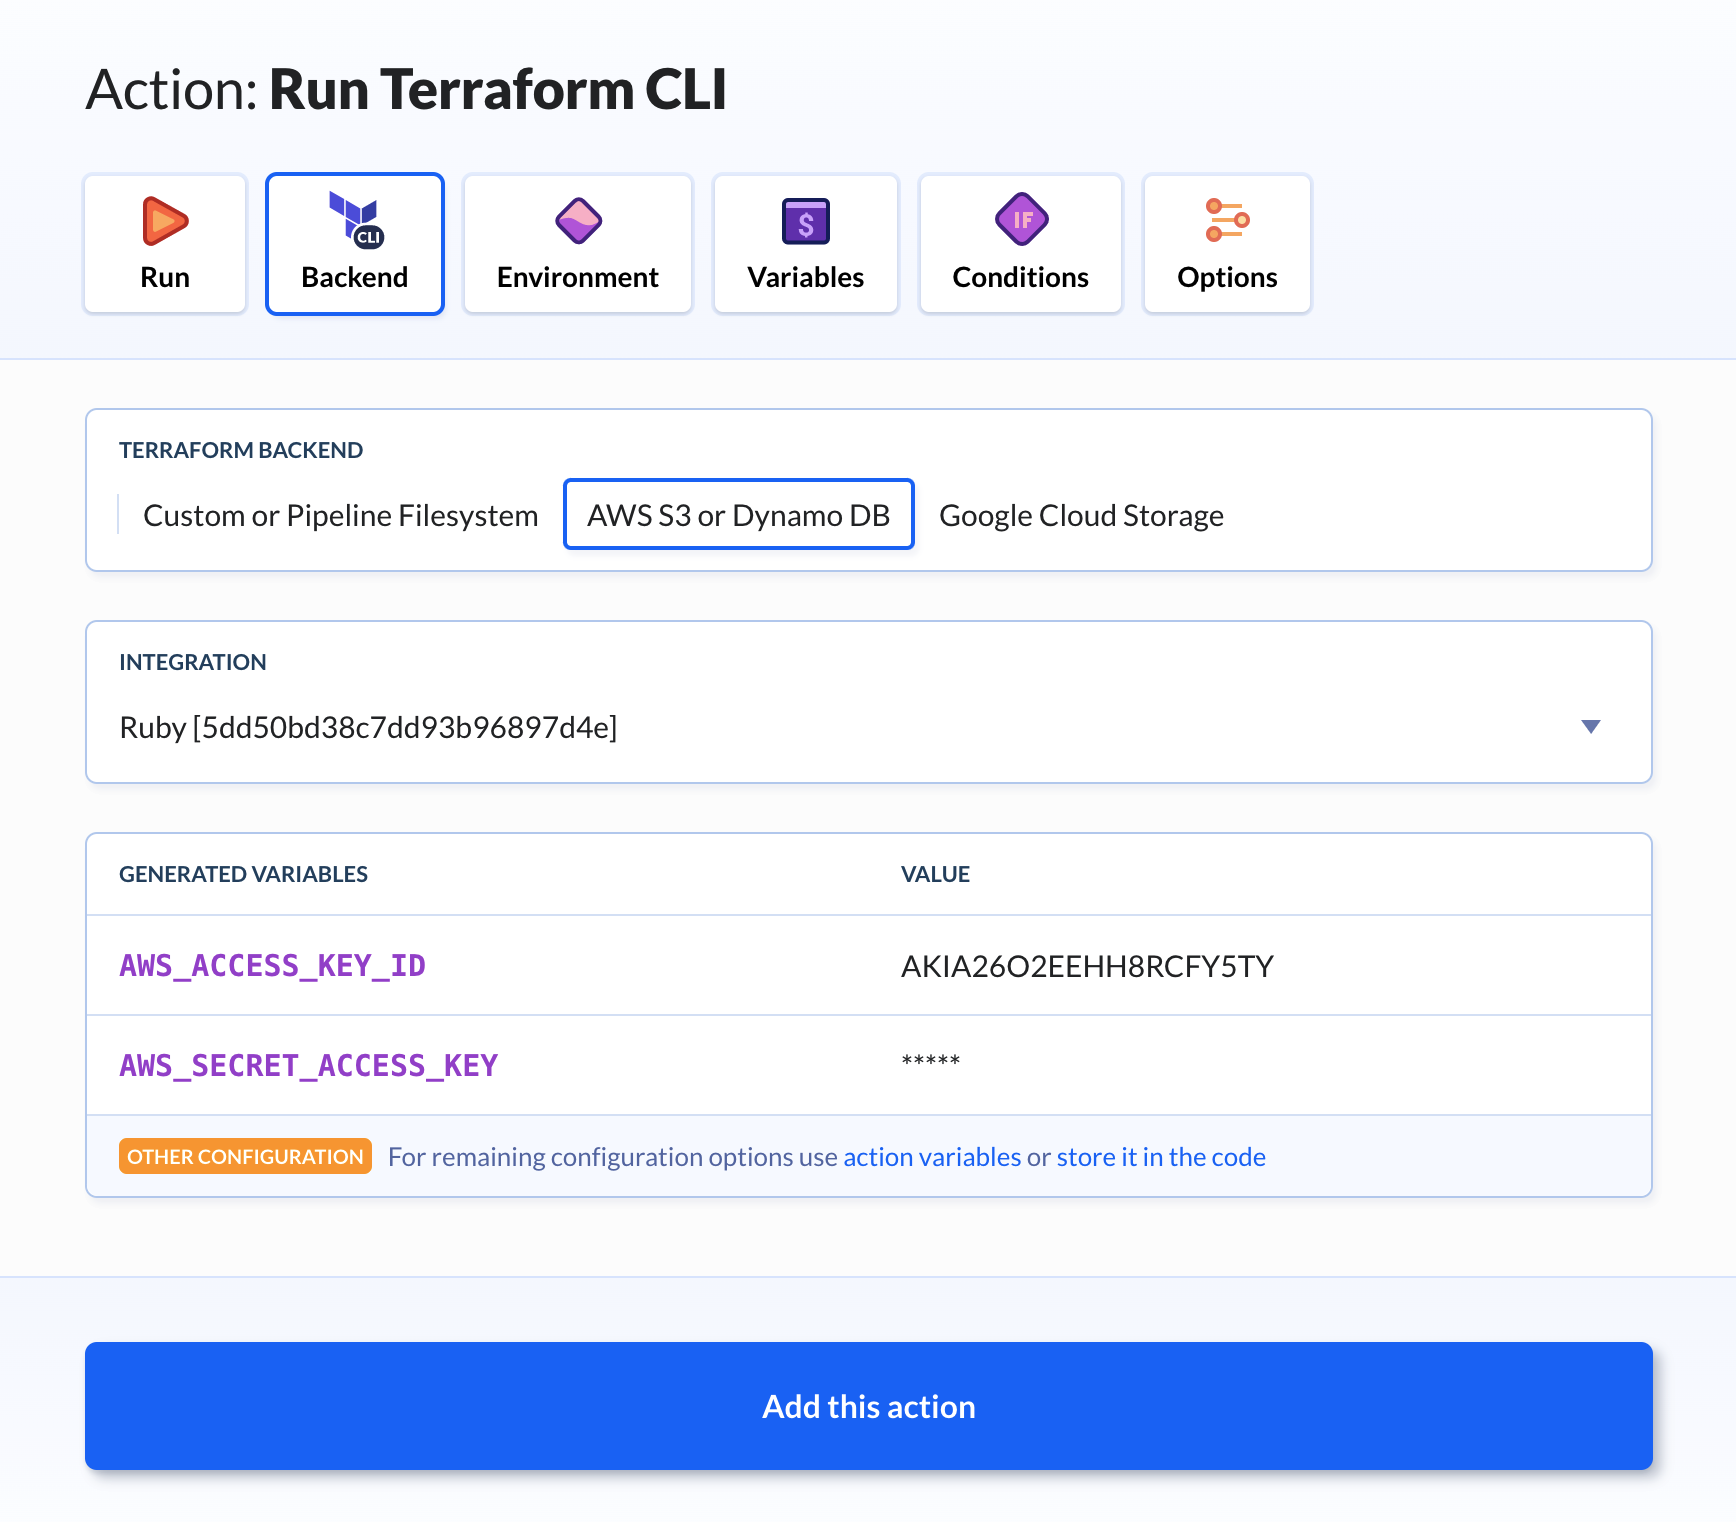
Task: Click the Ruby integration selected value
Action: [x=368, y=727]
